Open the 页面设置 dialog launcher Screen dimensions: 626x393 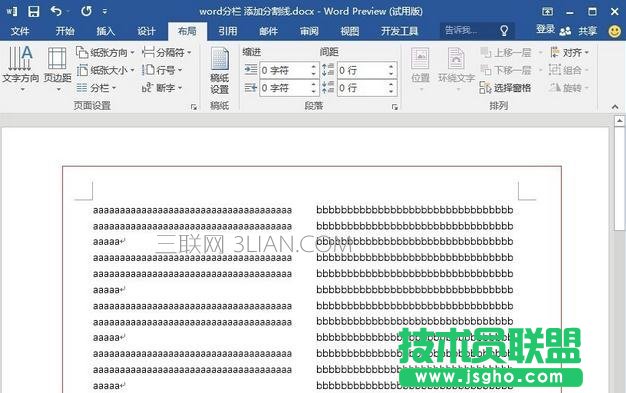194,107
